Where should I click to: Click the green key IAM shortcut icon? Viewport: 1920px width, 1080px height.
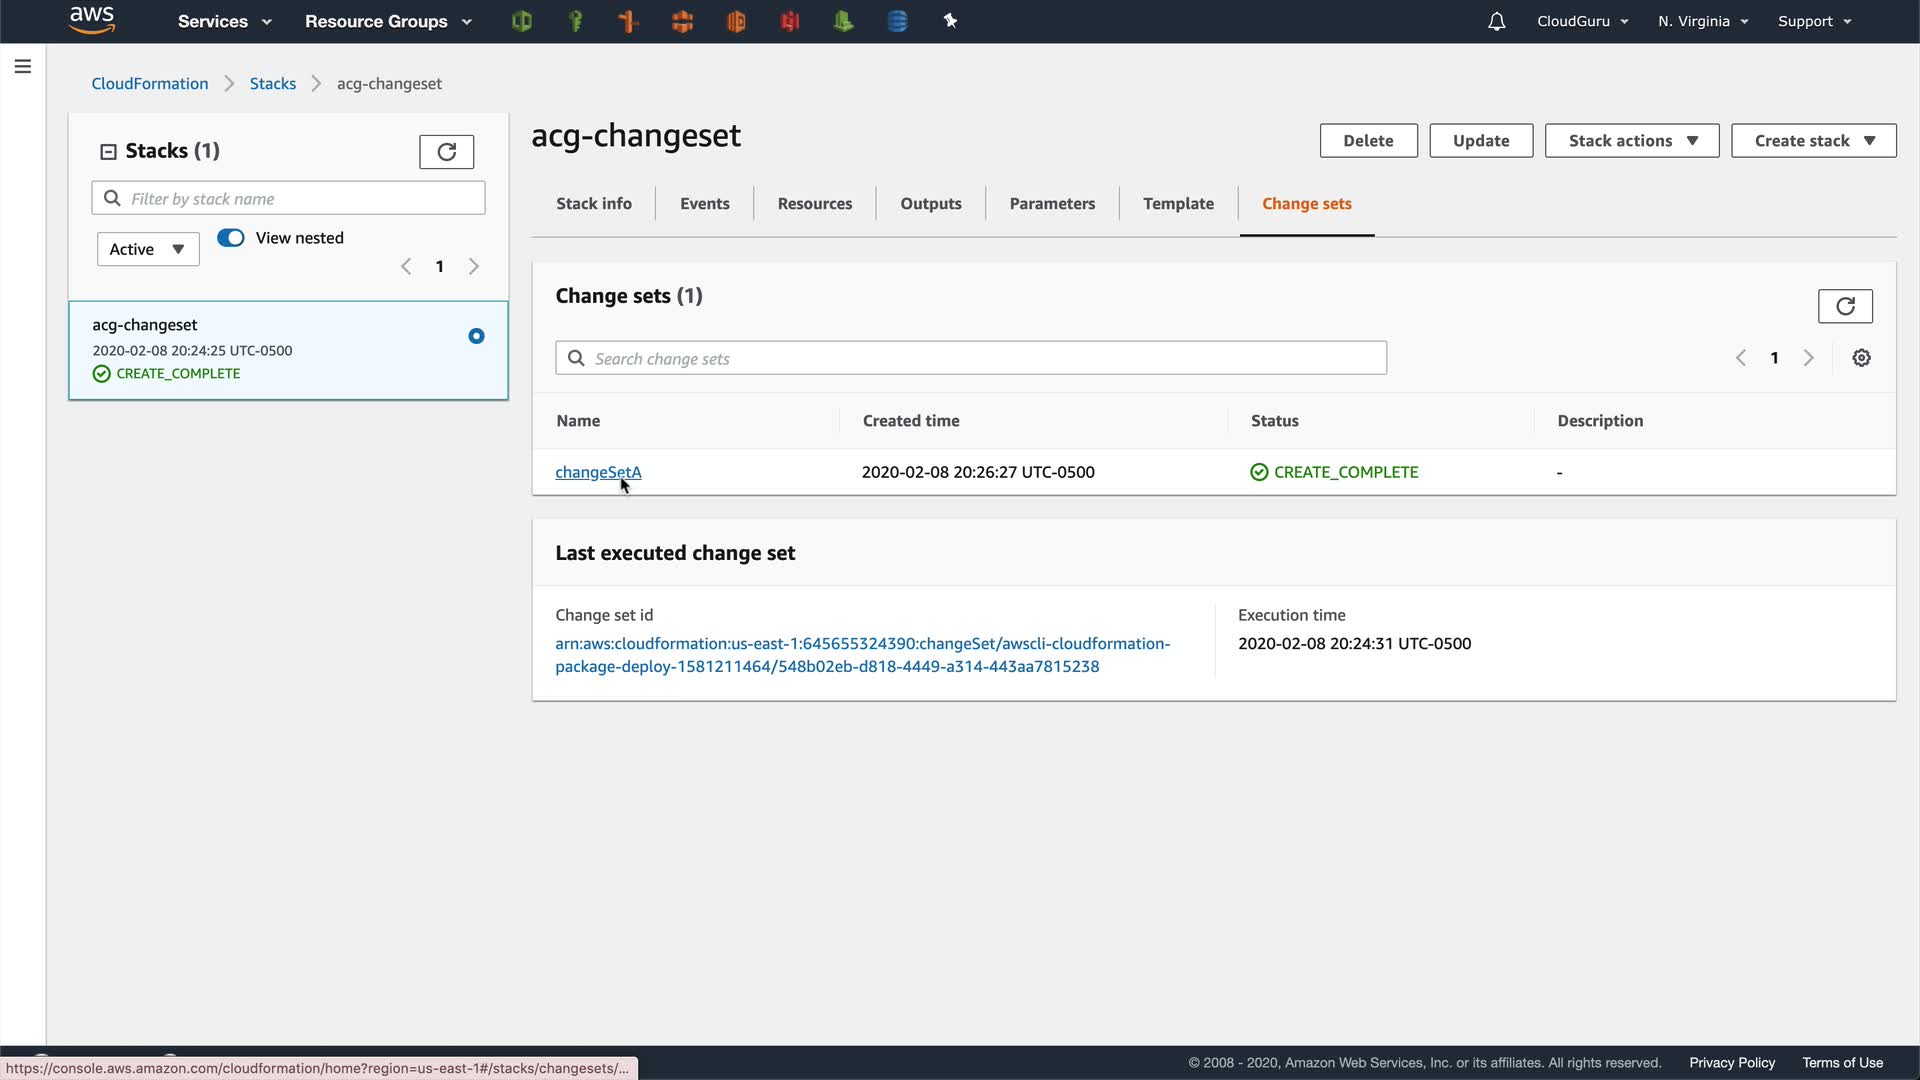pos(575,21)
